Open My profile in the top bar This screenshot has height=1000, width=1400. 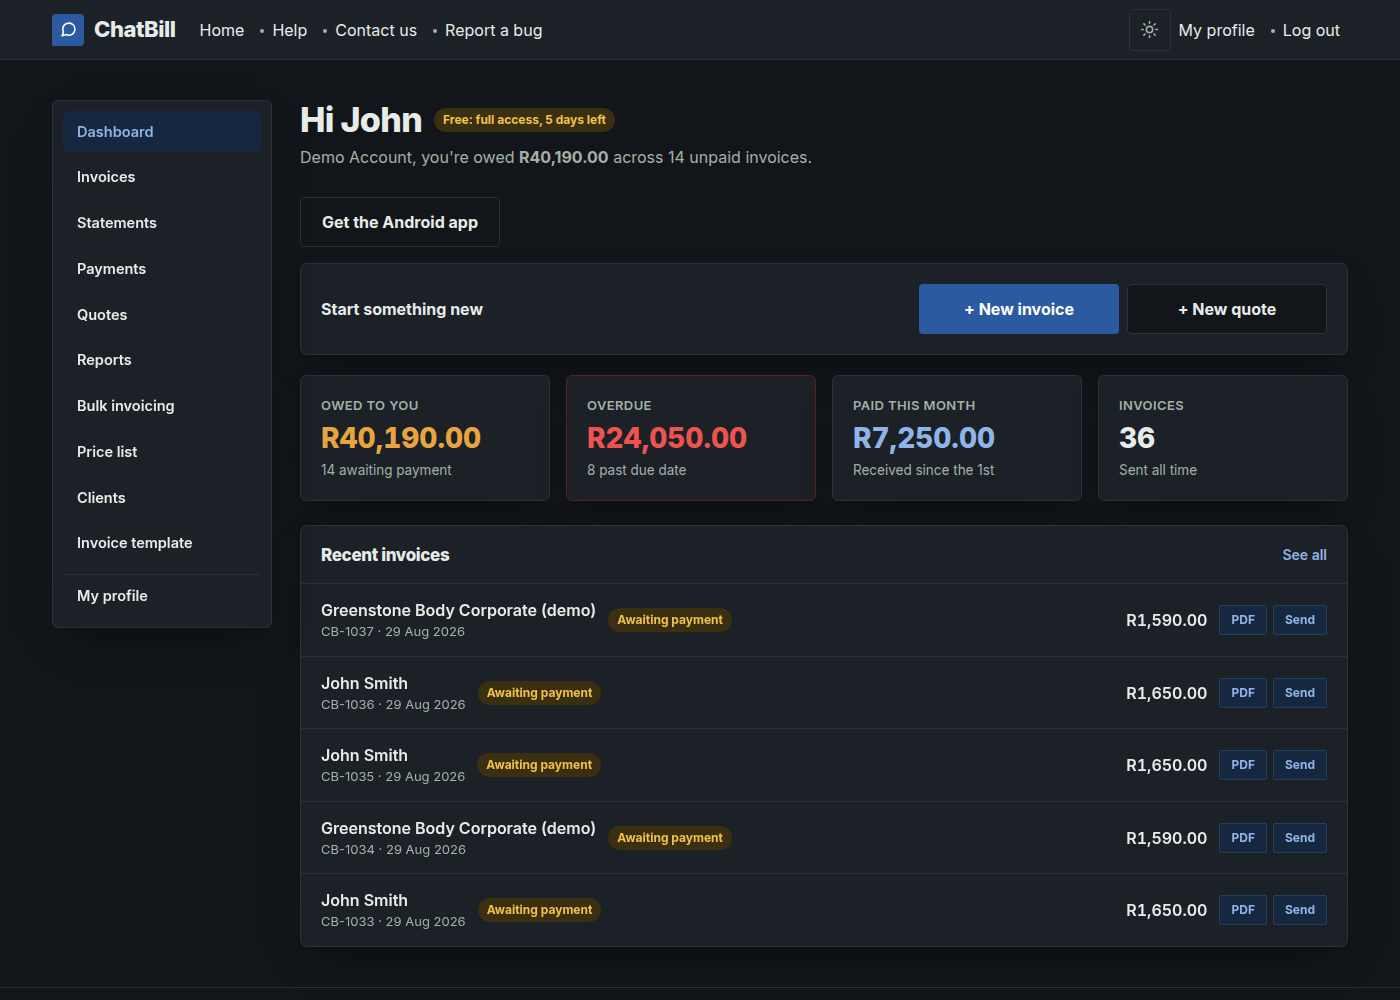[x=1217, y=30]
